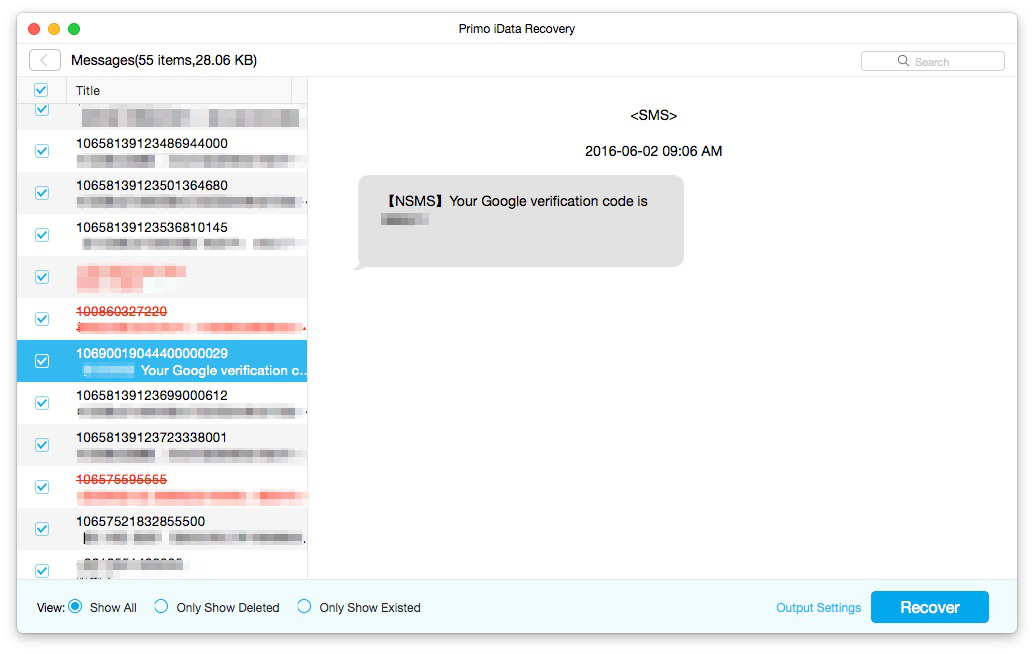Maximize the window with green button

[74, 29]
